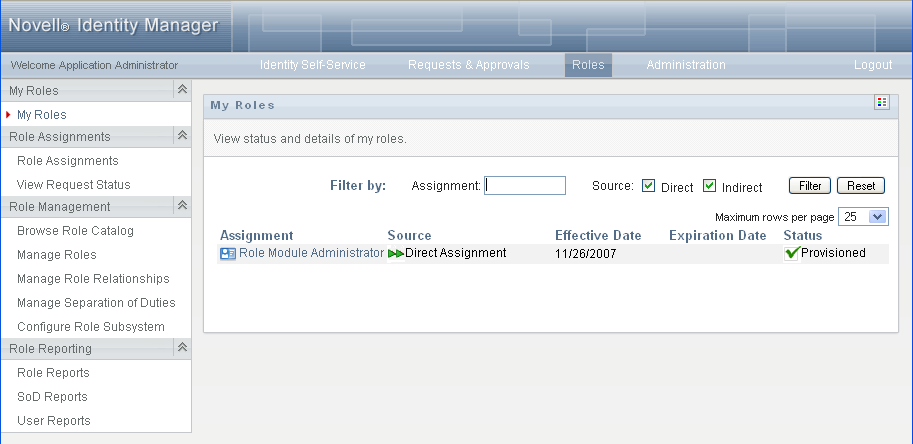Uncheck the Direct source checkbox

[x=648, y=186]
